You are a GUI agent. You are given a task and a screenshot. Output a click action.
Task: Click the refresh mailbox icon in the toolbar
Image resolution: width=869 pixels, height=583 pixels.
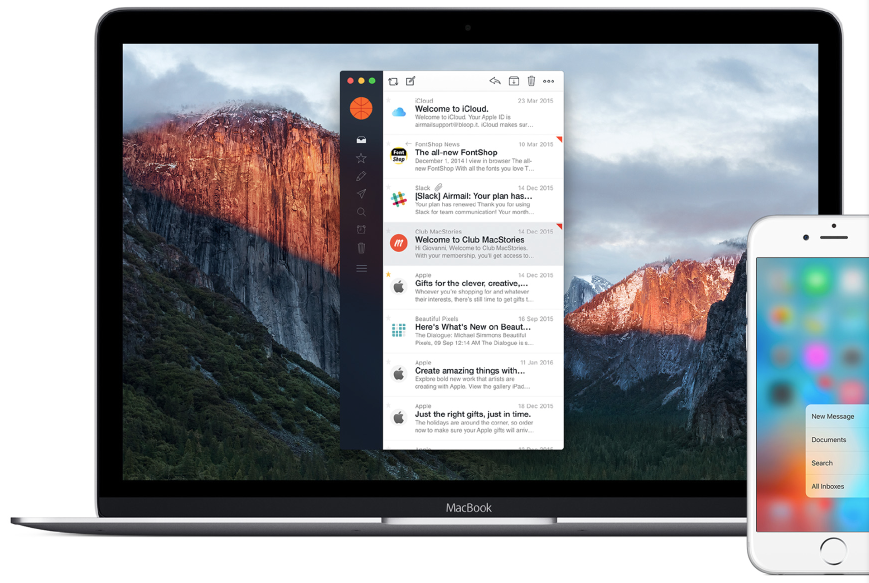pos(393,81)
